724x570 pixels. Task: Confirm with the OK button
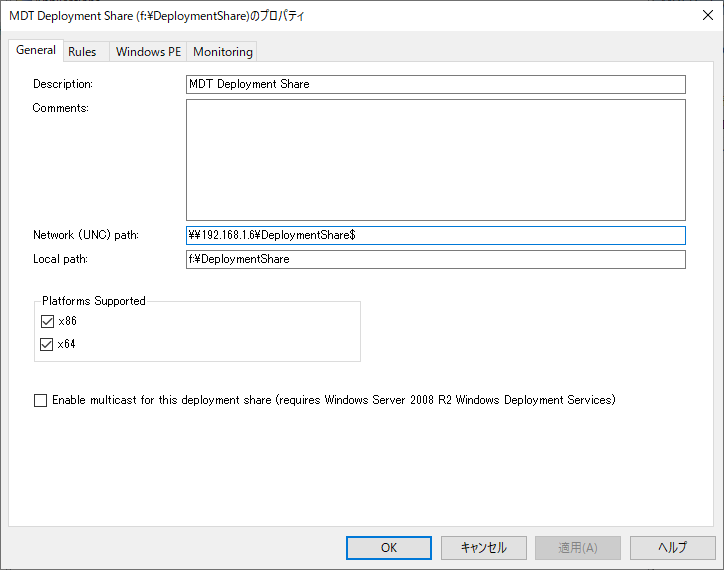click(389, 548)
